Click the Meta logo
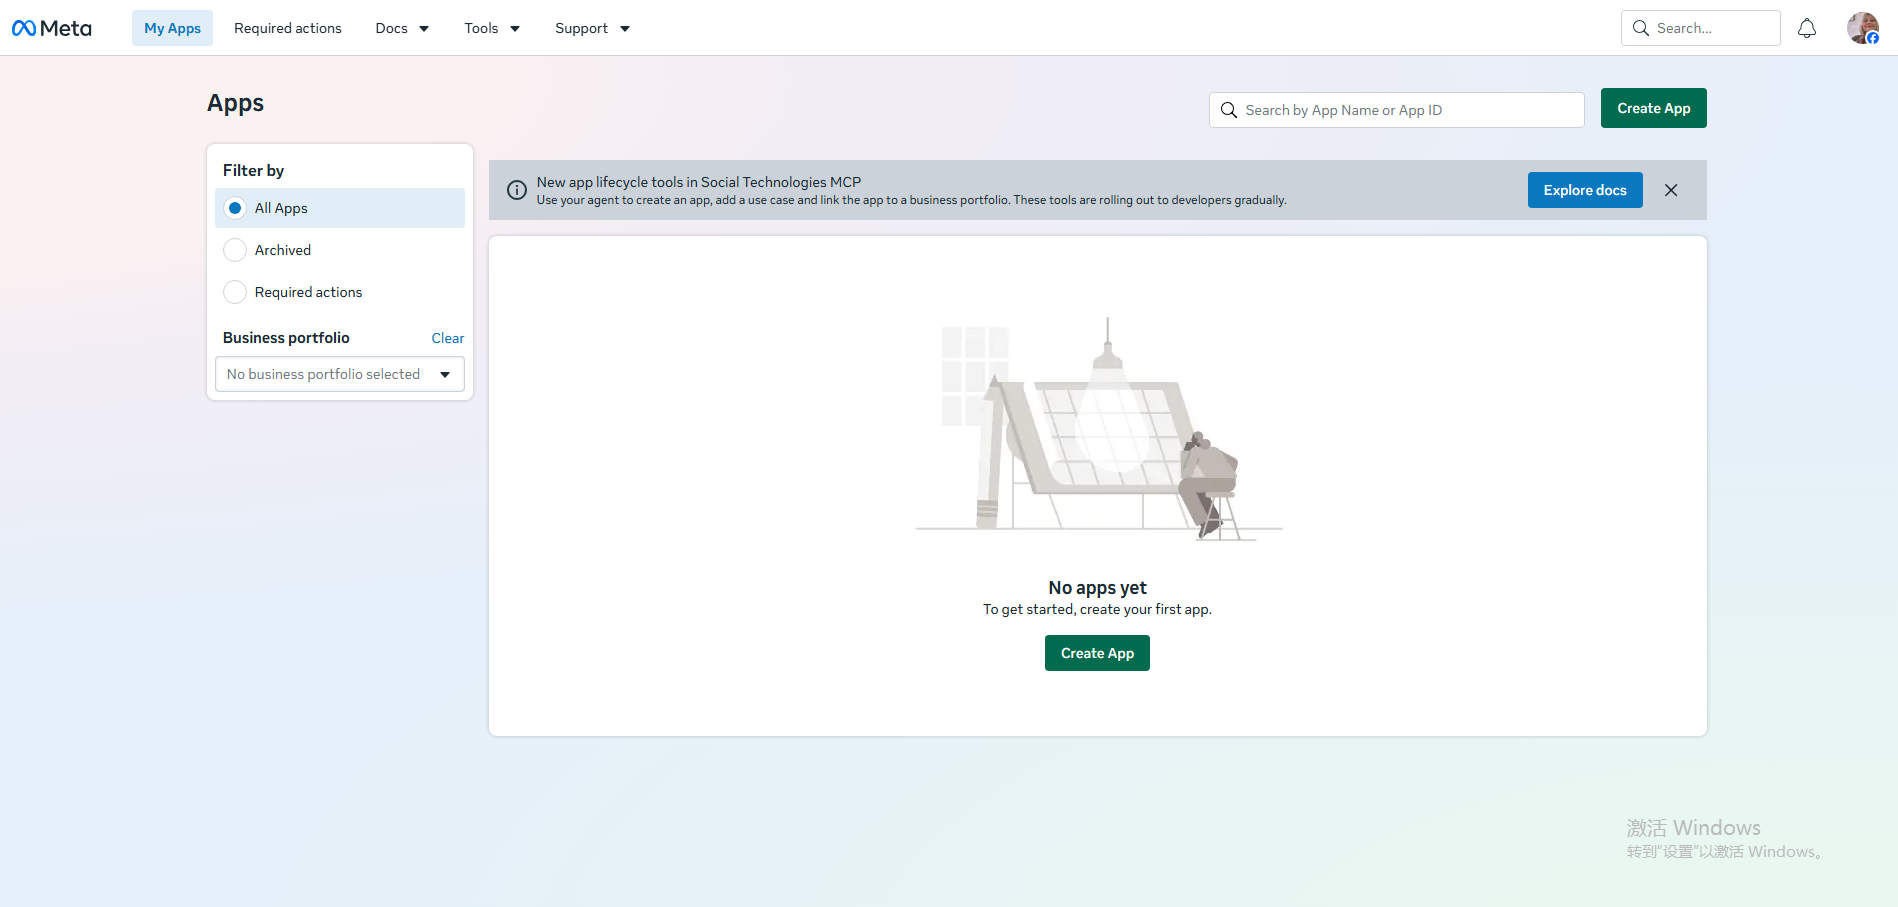The image size is (1898, 907). pyautogui.click(x=52, y=28)
